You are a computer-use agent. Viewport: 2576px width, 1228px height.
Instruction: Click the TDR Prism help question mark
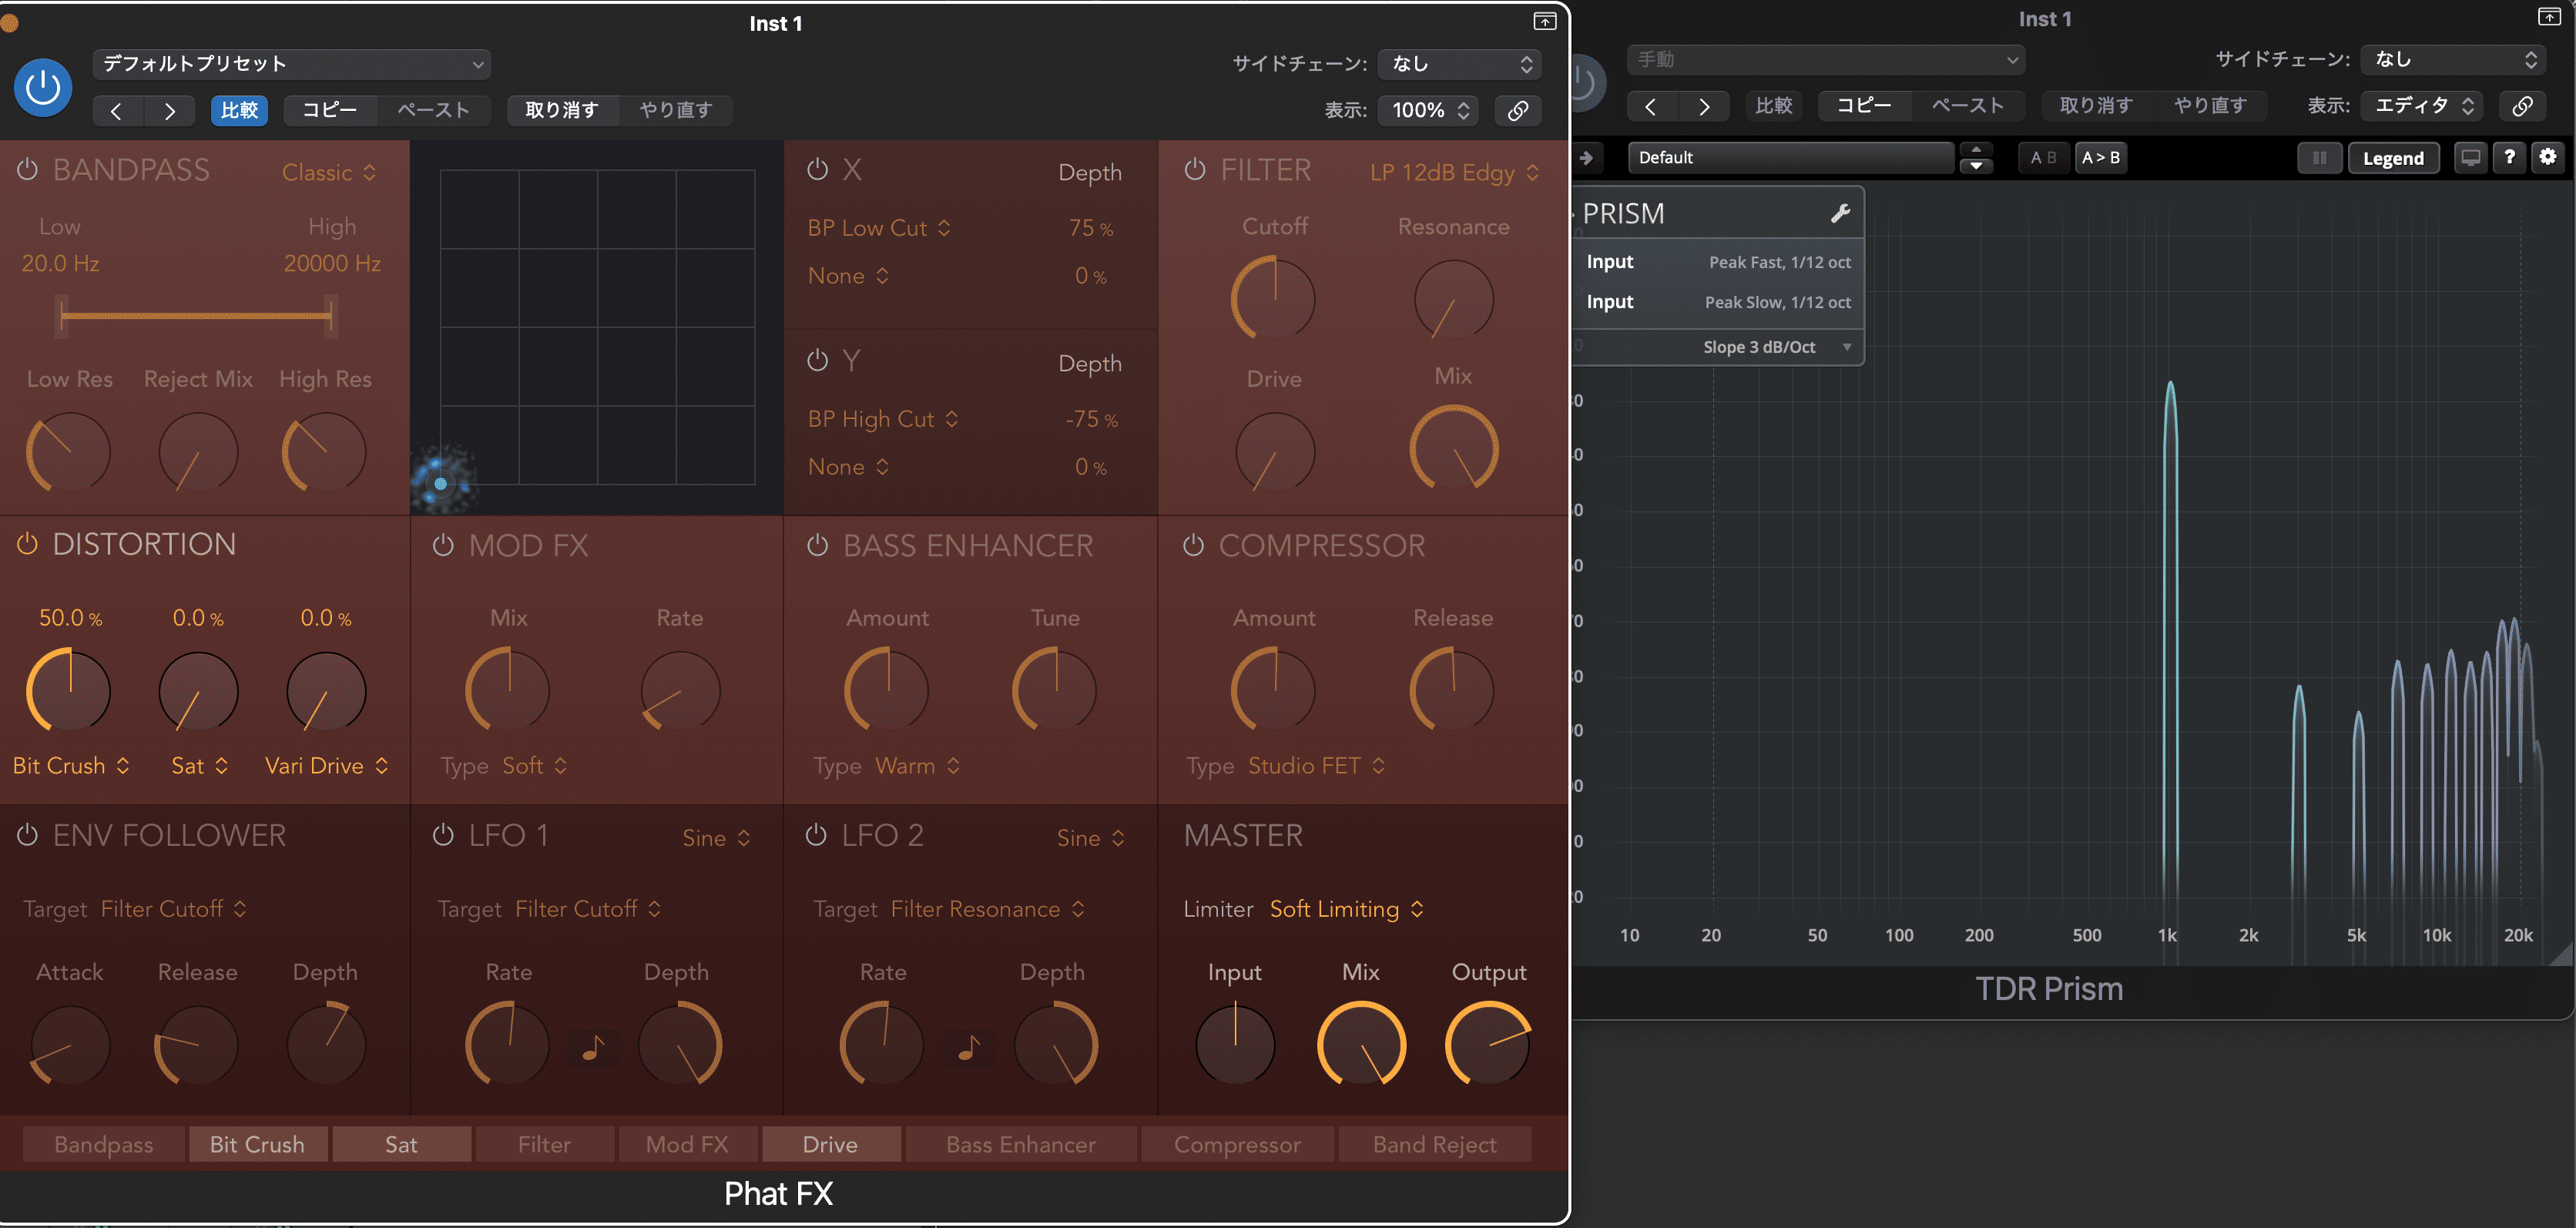(2509, 157)
